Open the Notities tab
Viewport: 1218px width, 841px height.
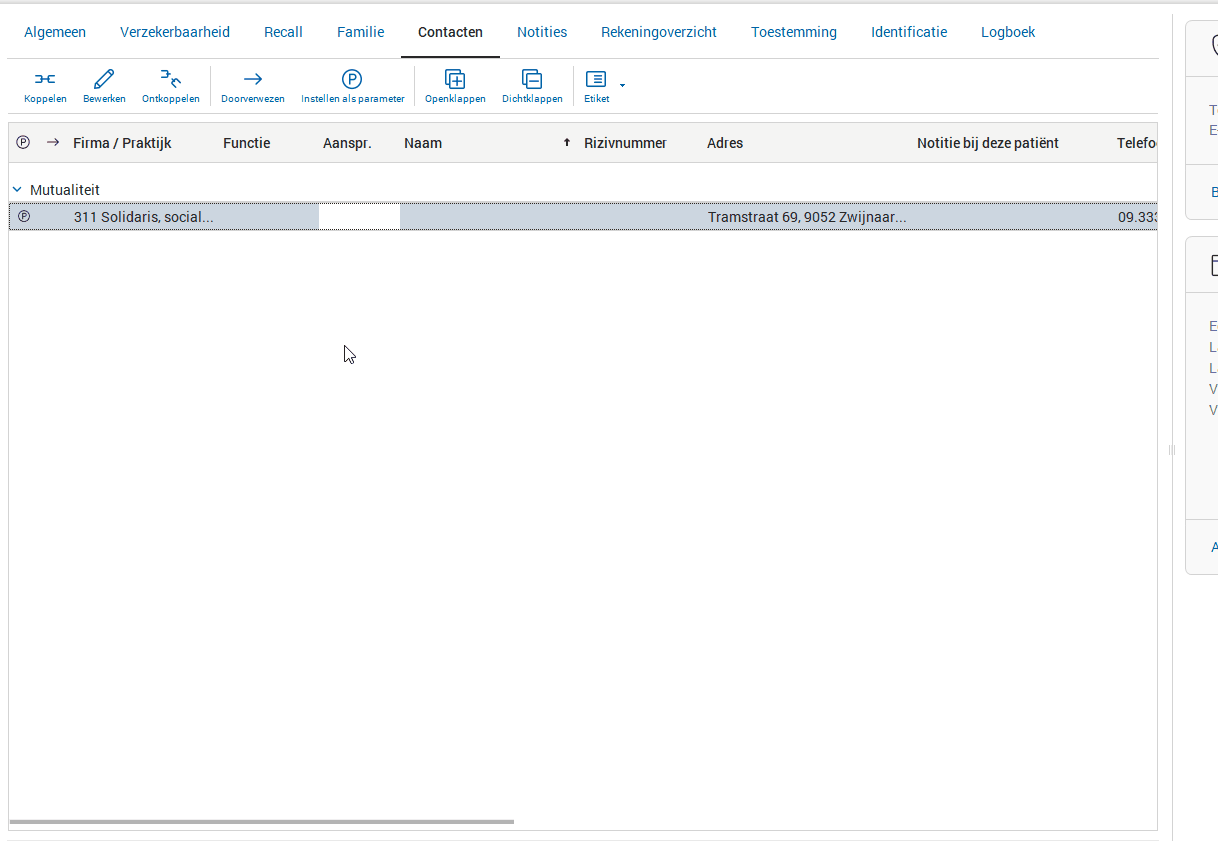542,32
